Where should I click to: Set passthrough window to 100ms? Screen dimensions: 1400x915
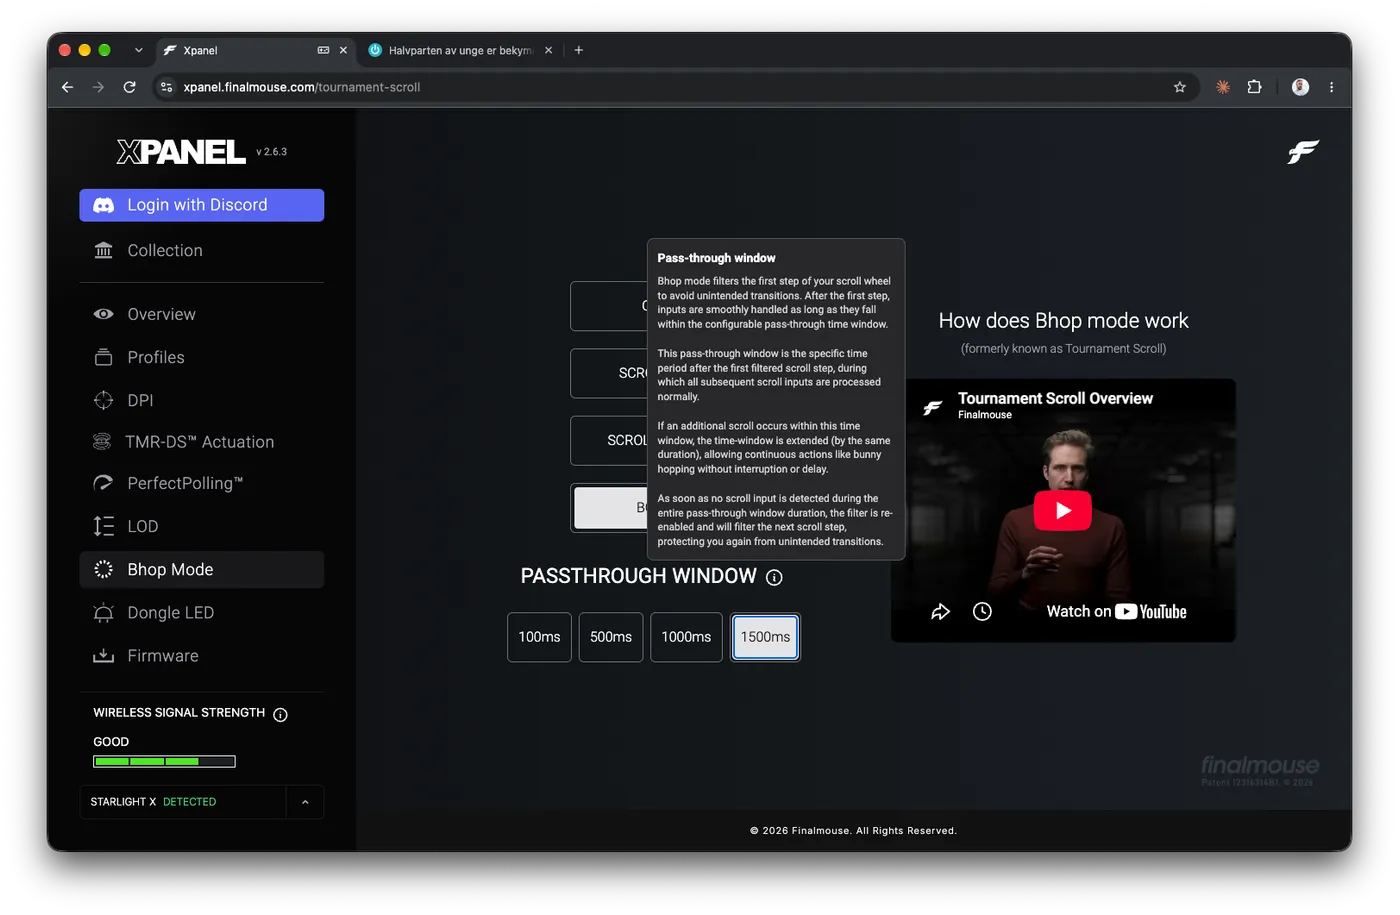pyautogui.click(x=539, y=637)
